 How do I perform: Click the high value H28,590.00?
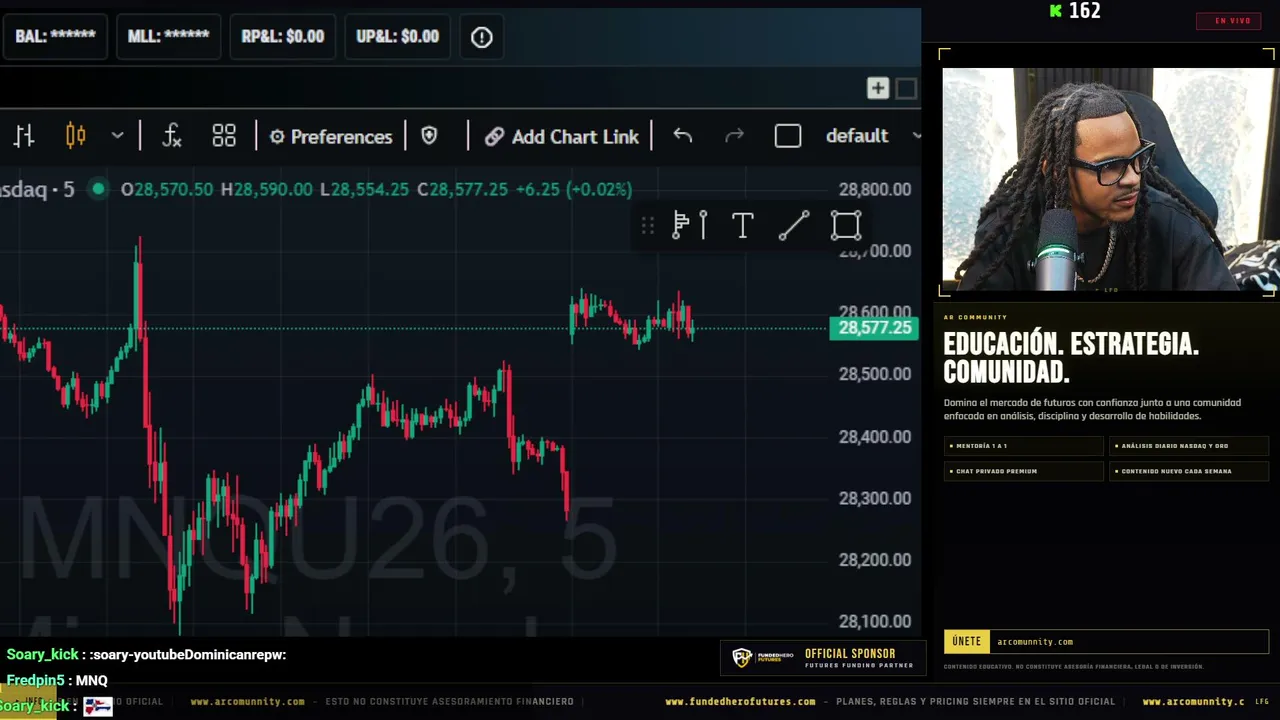pos(267,190)
